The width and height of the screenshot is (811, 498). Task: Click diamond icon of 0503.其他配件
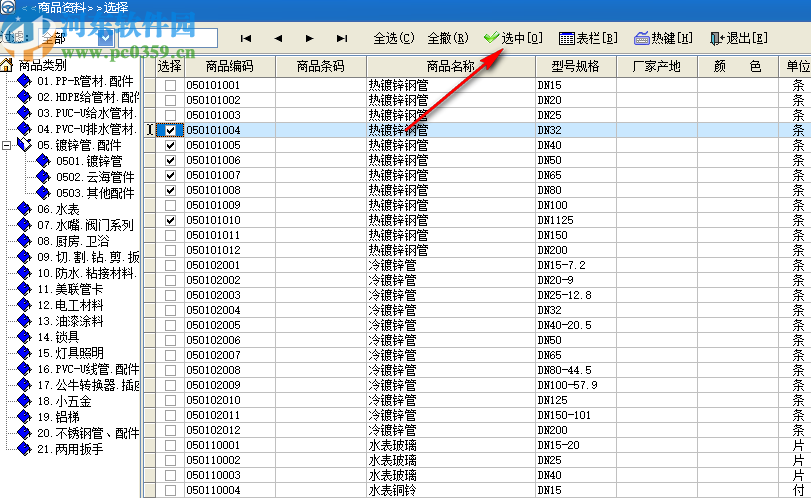tap(43, 193)
